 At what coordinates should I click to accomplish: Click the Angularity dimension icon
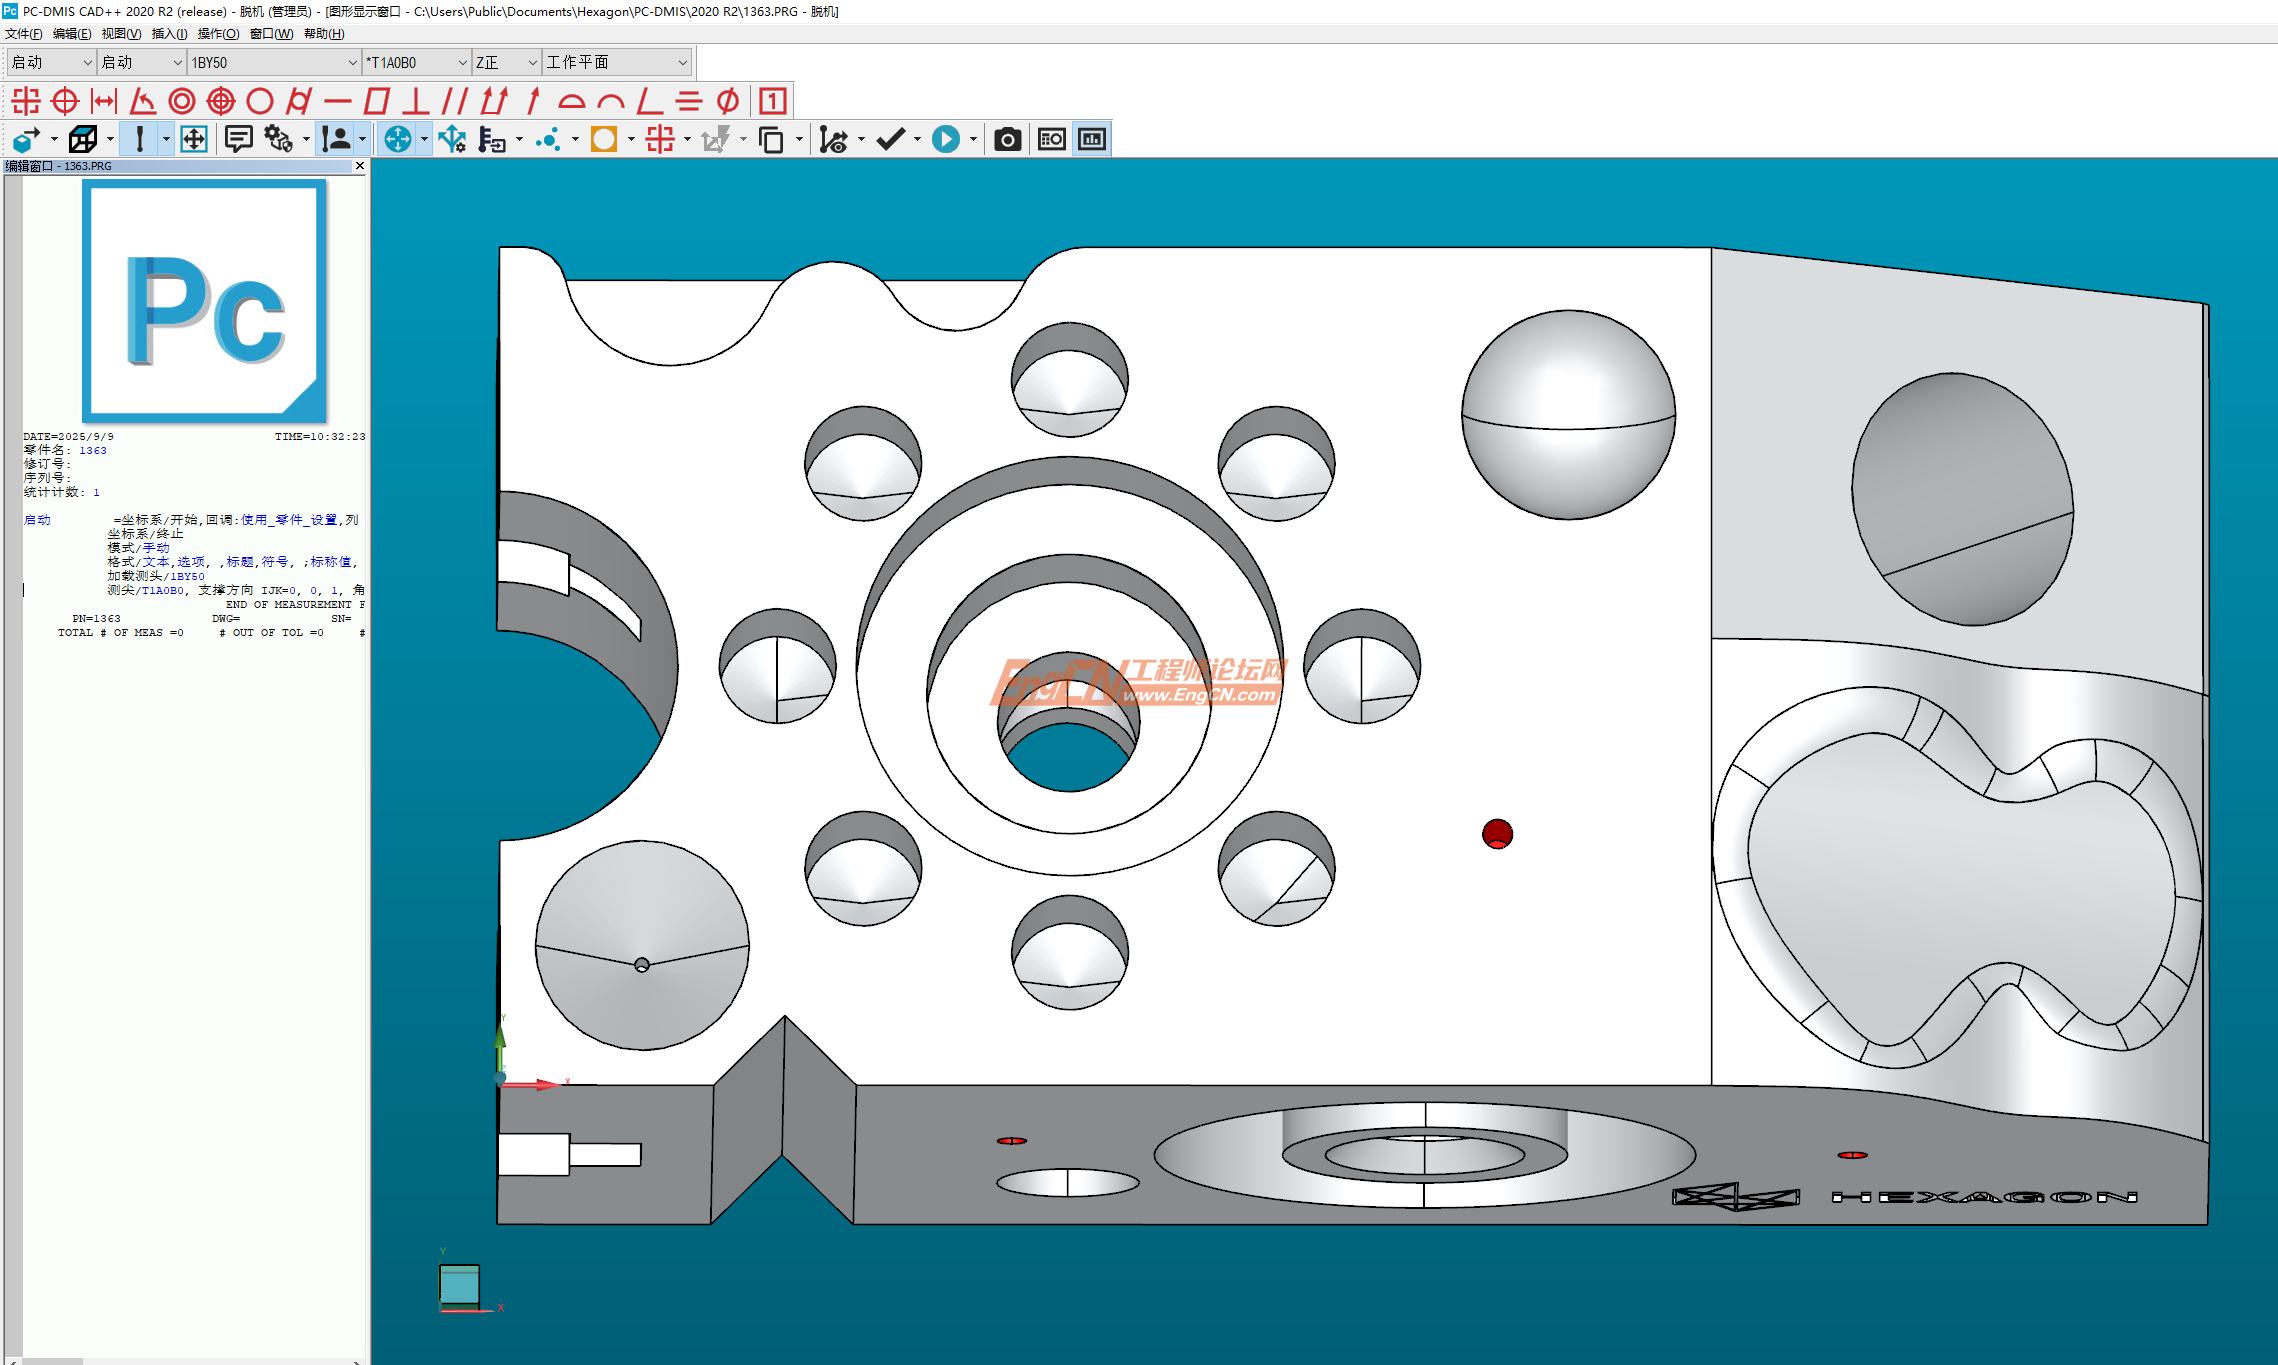coord(649,101)
